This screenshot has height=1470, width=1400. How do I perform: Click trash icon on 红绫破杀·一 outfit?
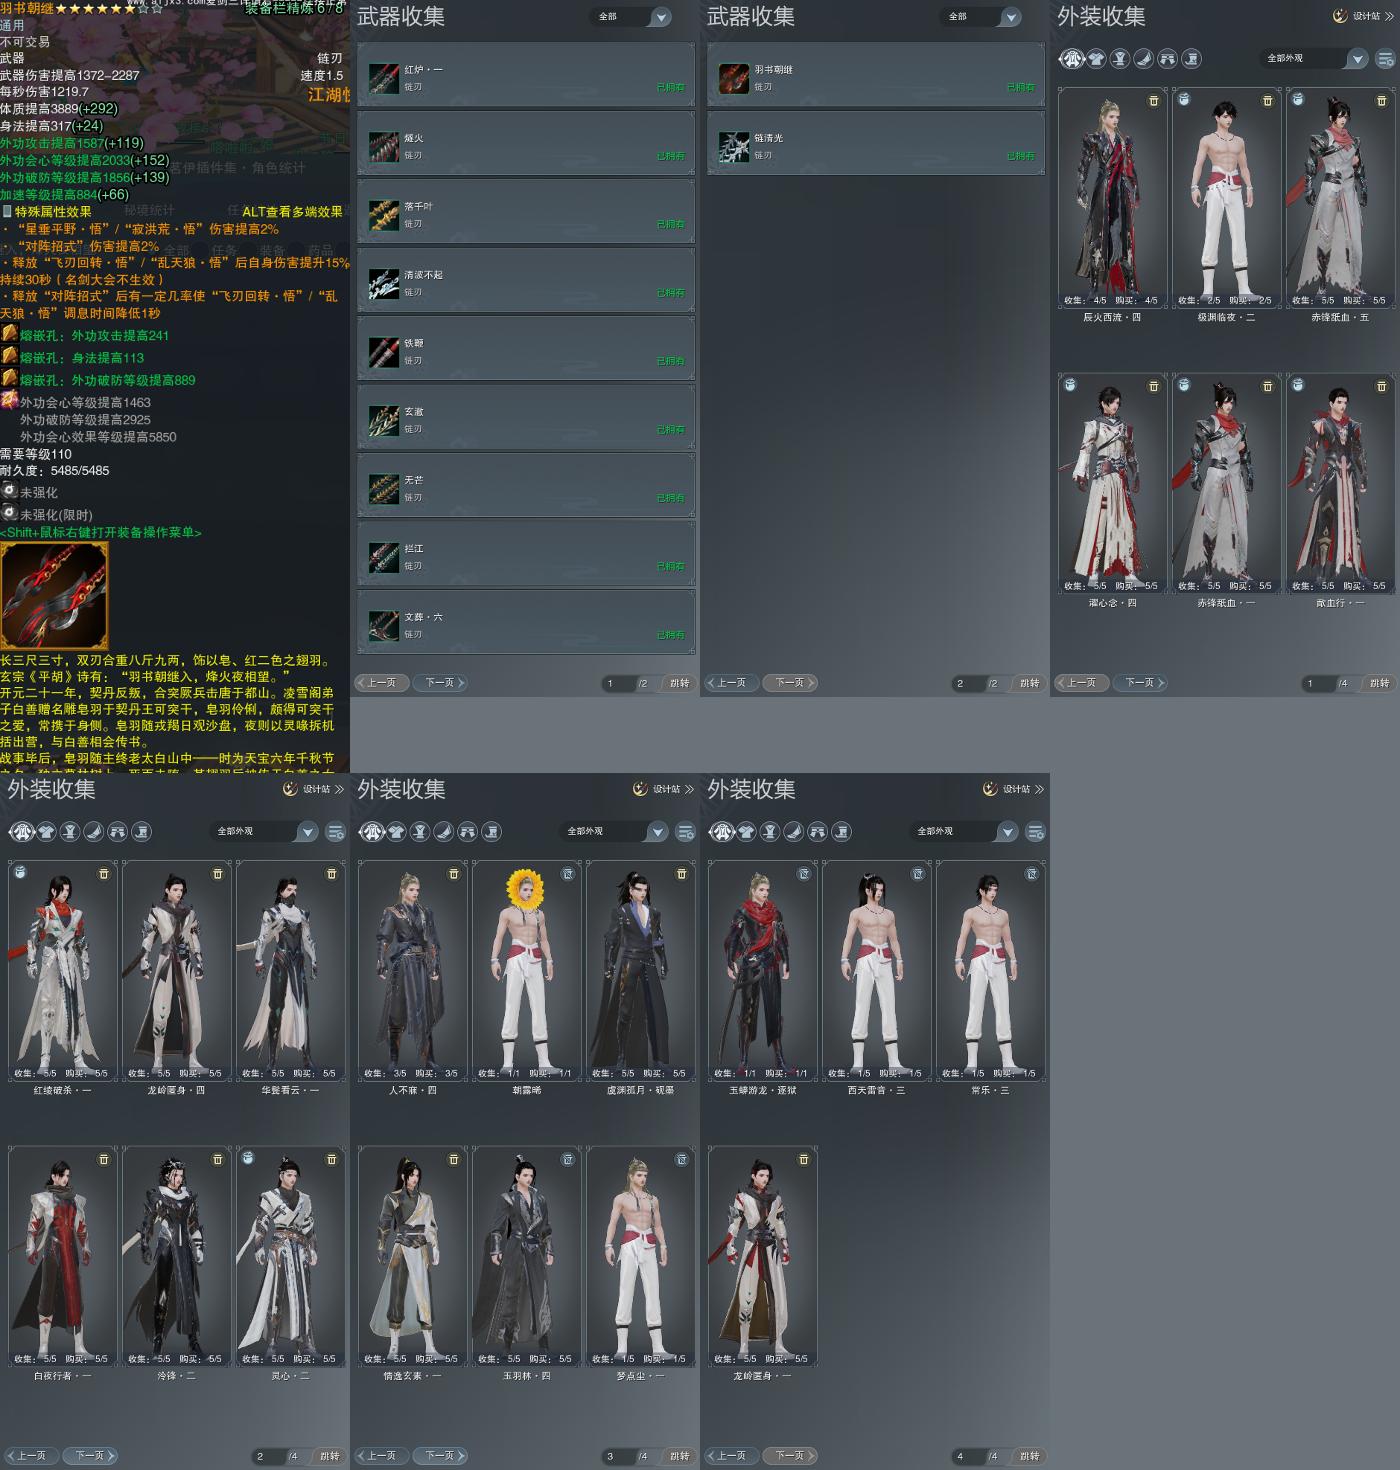(x=103, y=874)
